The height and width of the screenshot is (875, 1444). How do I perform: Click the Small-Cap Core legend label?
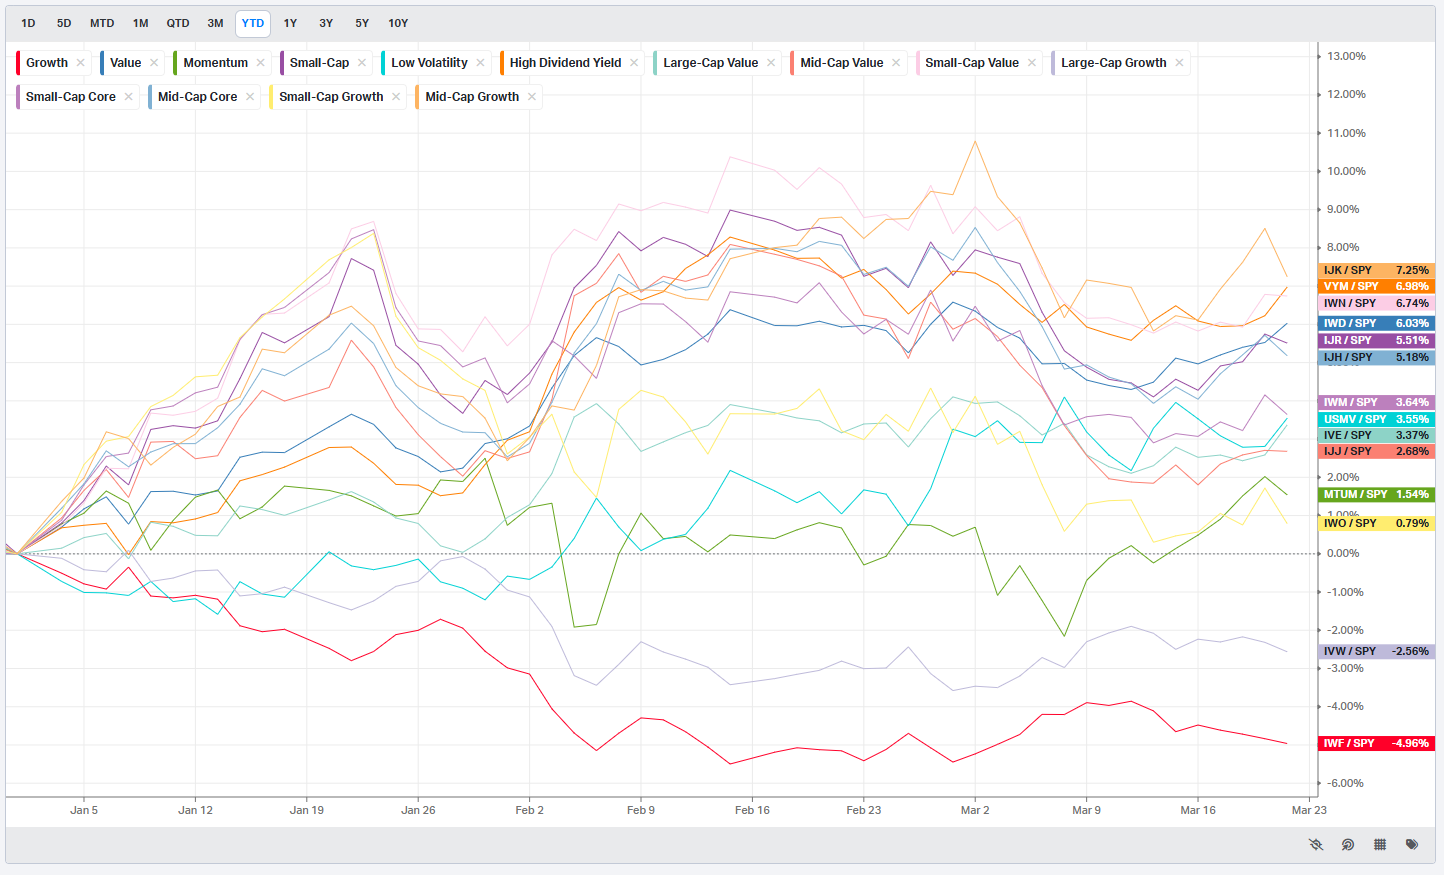(x=71, y=97)
